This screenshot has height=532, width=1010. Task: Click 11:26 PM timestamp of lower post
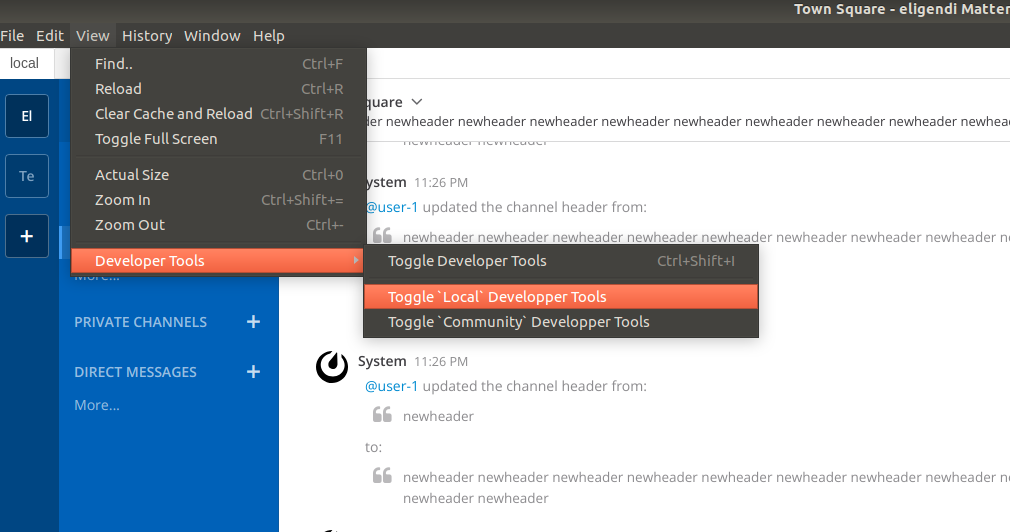tap(441, 362)
